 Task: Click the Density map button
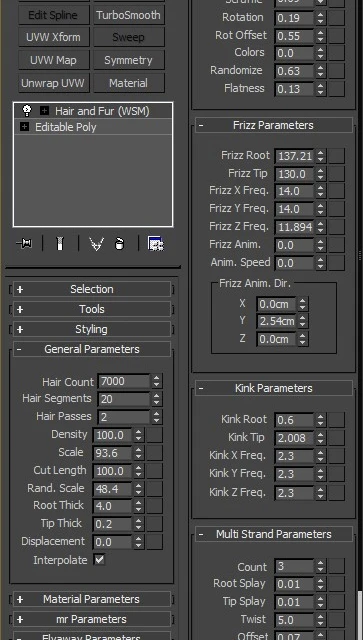click(x=155, y=435)
